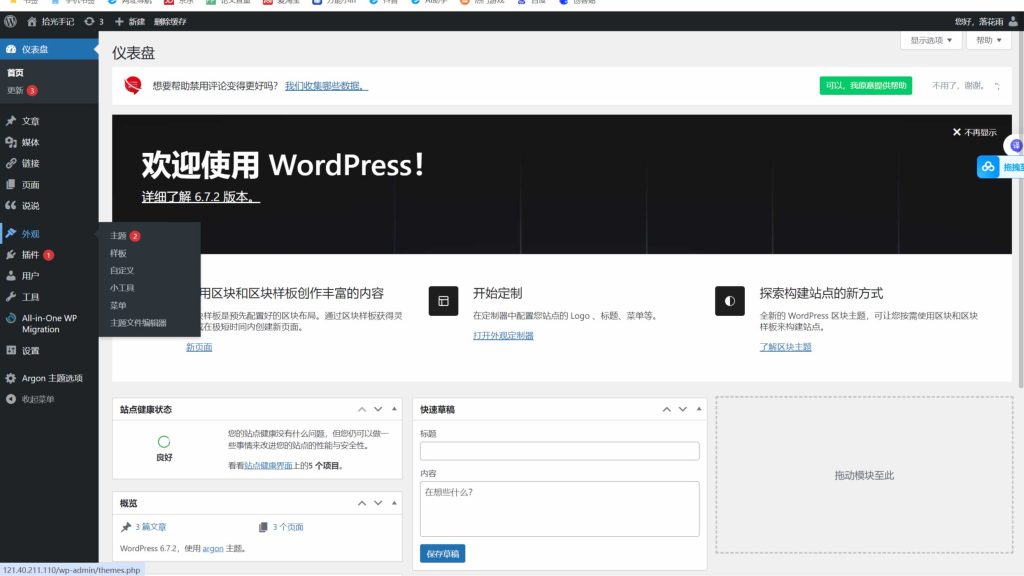This screenshot has height=576, width=1024.
Task: Click the 标题 input field in 快速草稿
Action: [559, 451]
